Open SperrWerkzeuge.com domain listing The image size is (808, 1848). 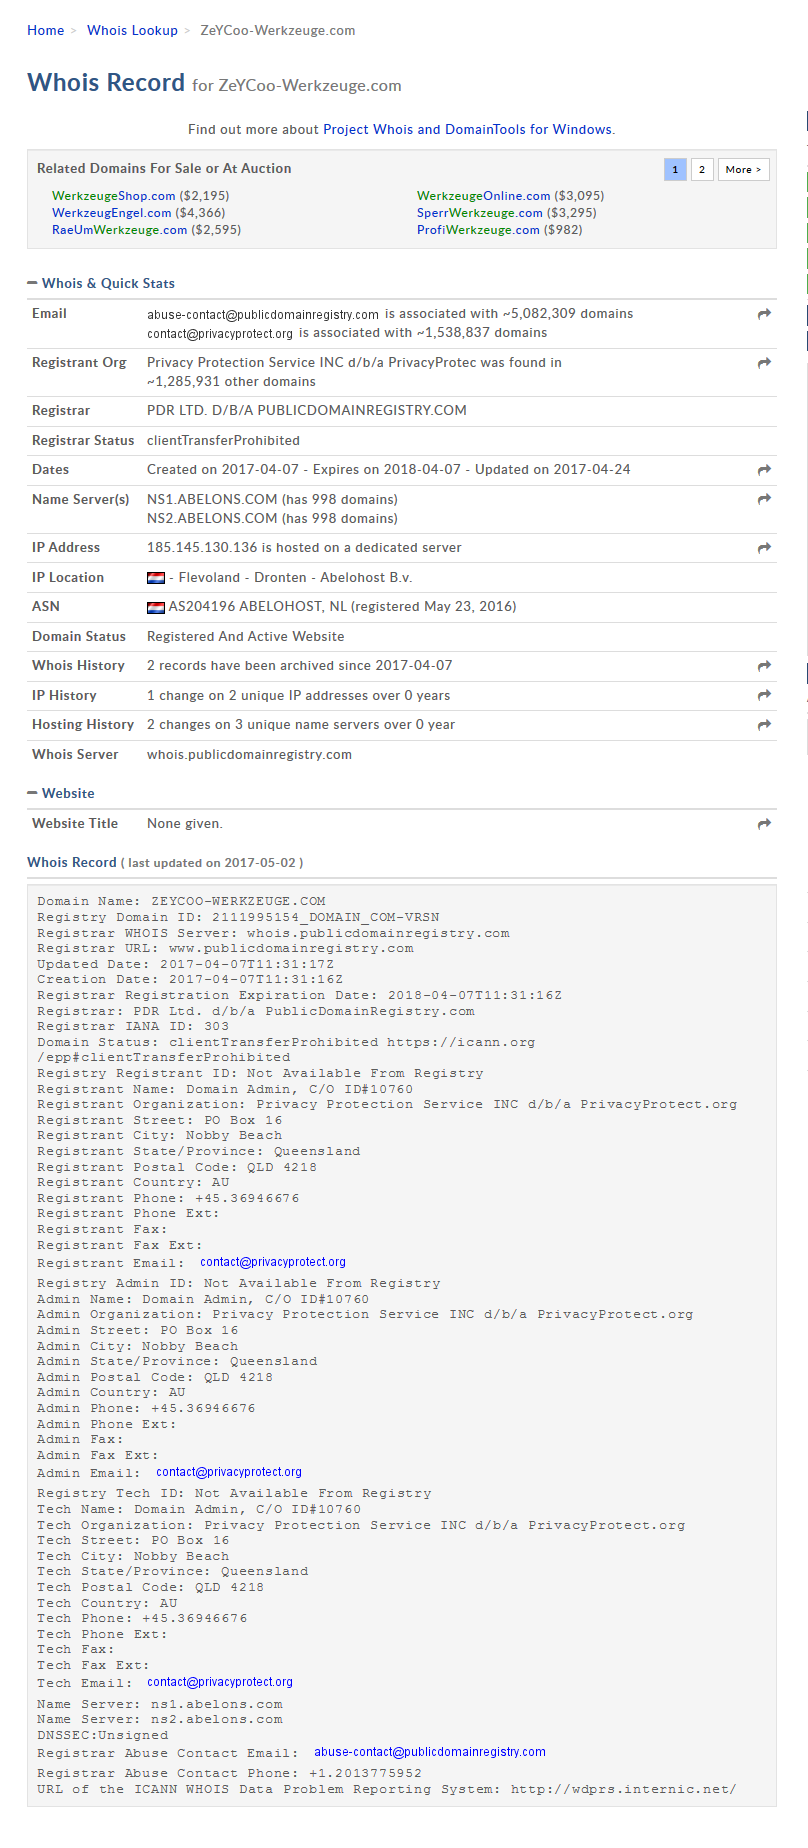click(480, 213)
